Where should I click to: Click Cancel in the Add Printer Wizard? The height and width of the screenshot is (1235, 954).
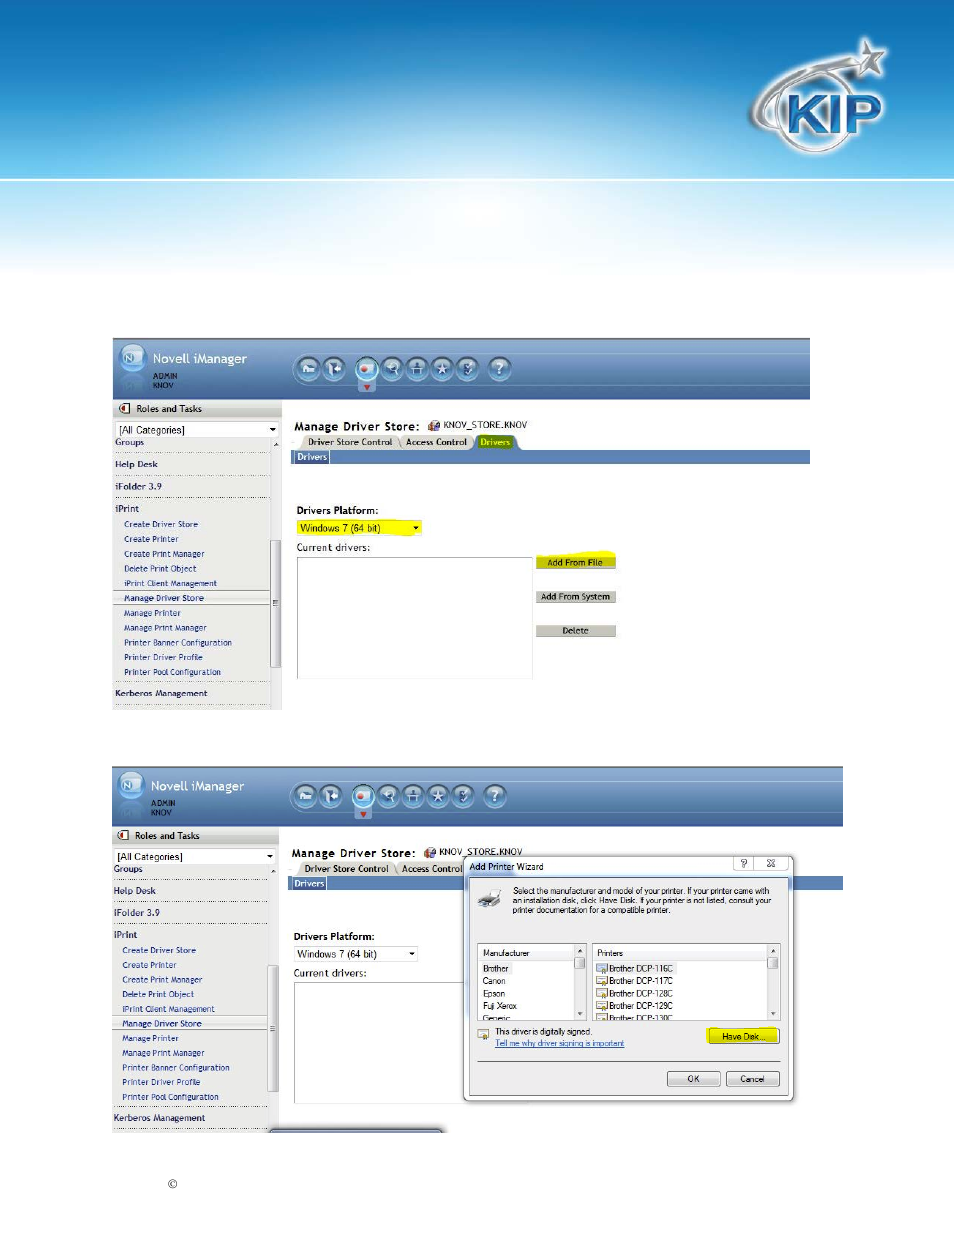coord(752,1079)
